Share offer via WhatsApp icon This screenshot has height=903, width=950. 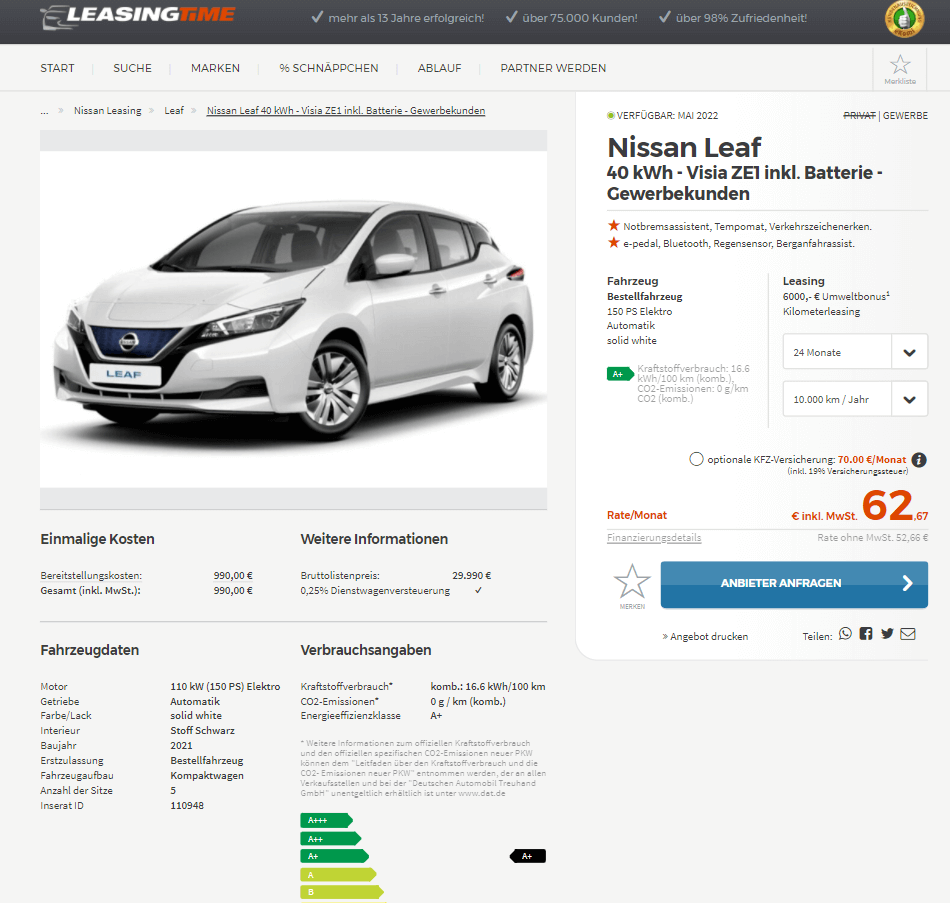[x=845, y=634]
